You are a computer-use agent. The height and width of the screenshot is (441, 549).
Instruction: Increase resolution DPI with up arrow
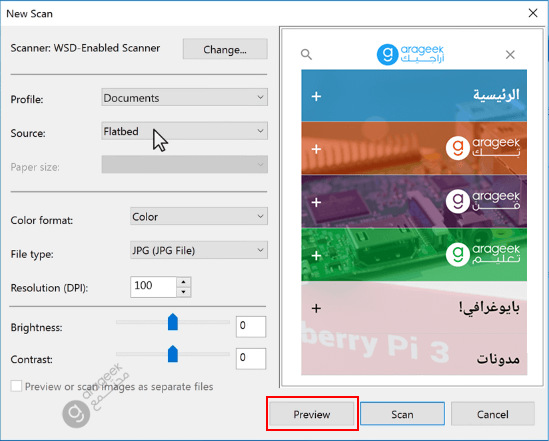183,282
